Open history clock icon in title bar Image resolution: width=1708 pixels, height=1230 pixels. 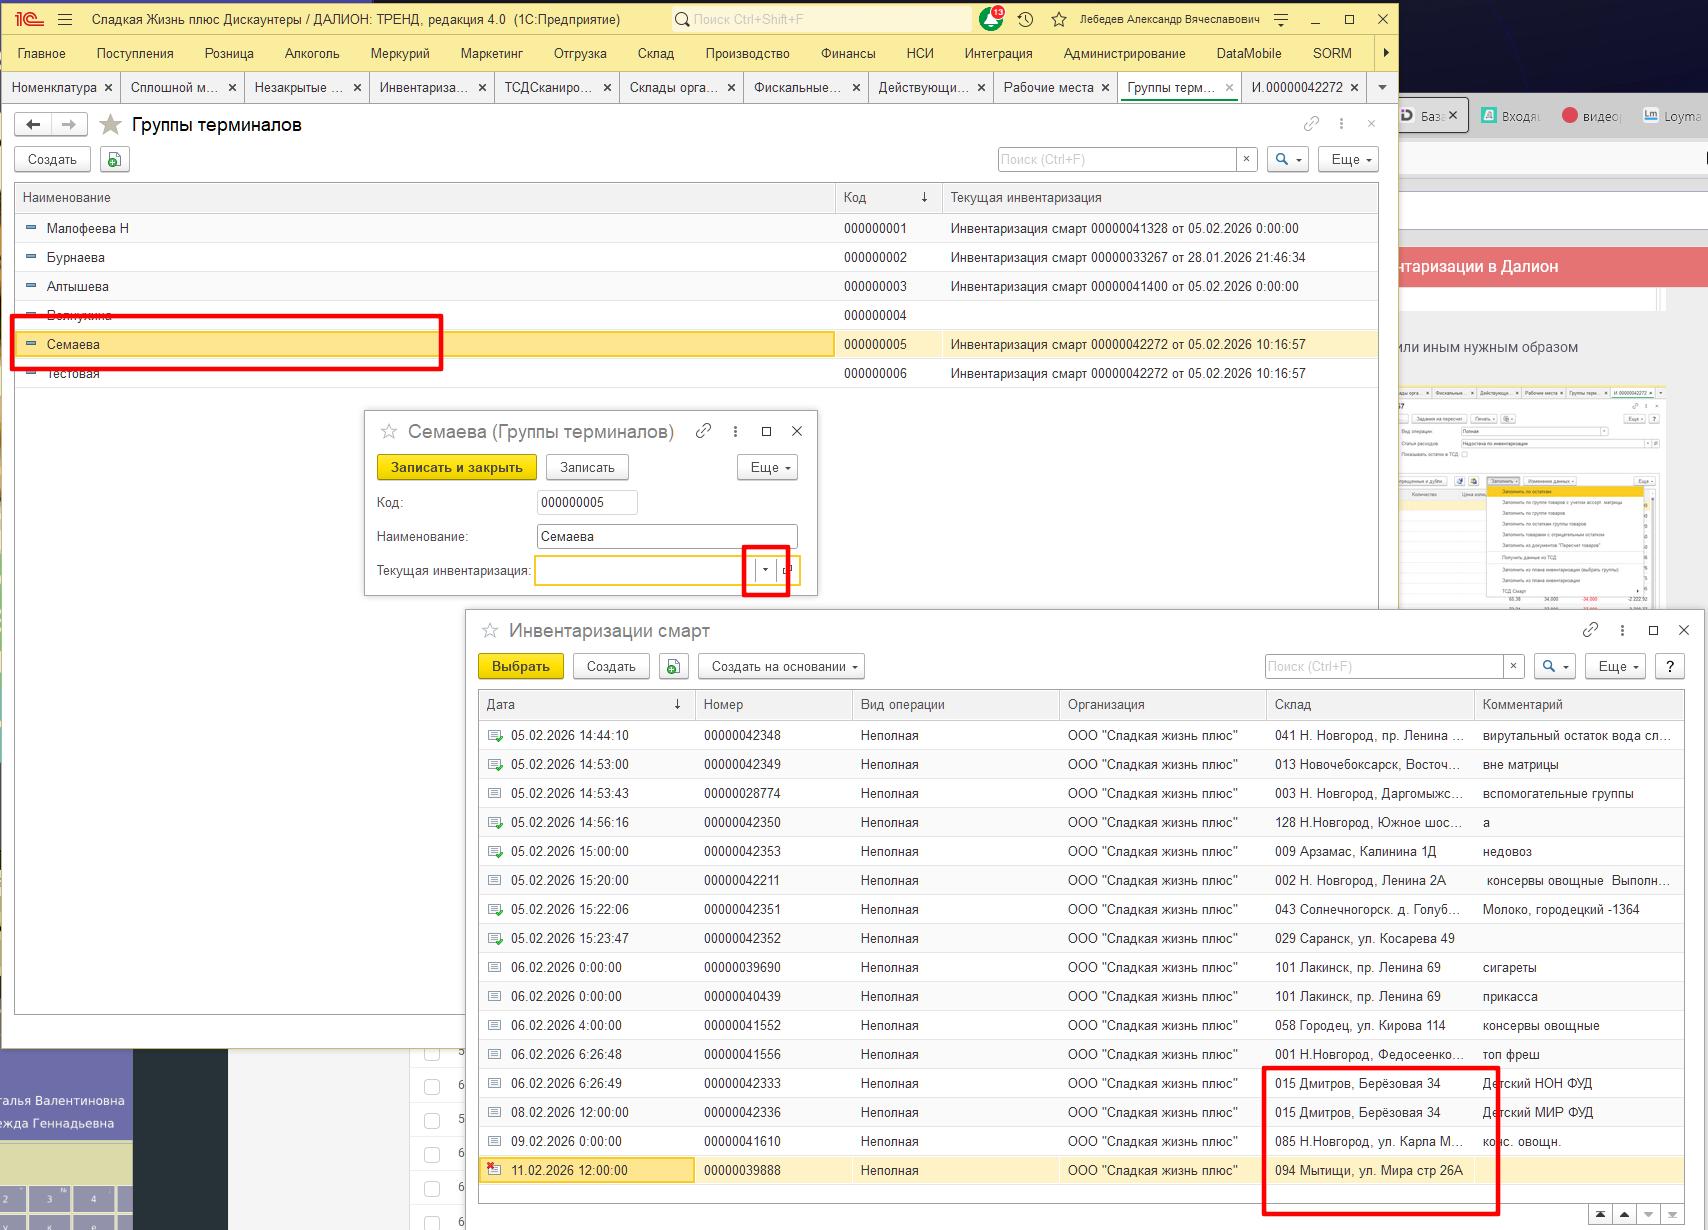(x=1025, y=19)
